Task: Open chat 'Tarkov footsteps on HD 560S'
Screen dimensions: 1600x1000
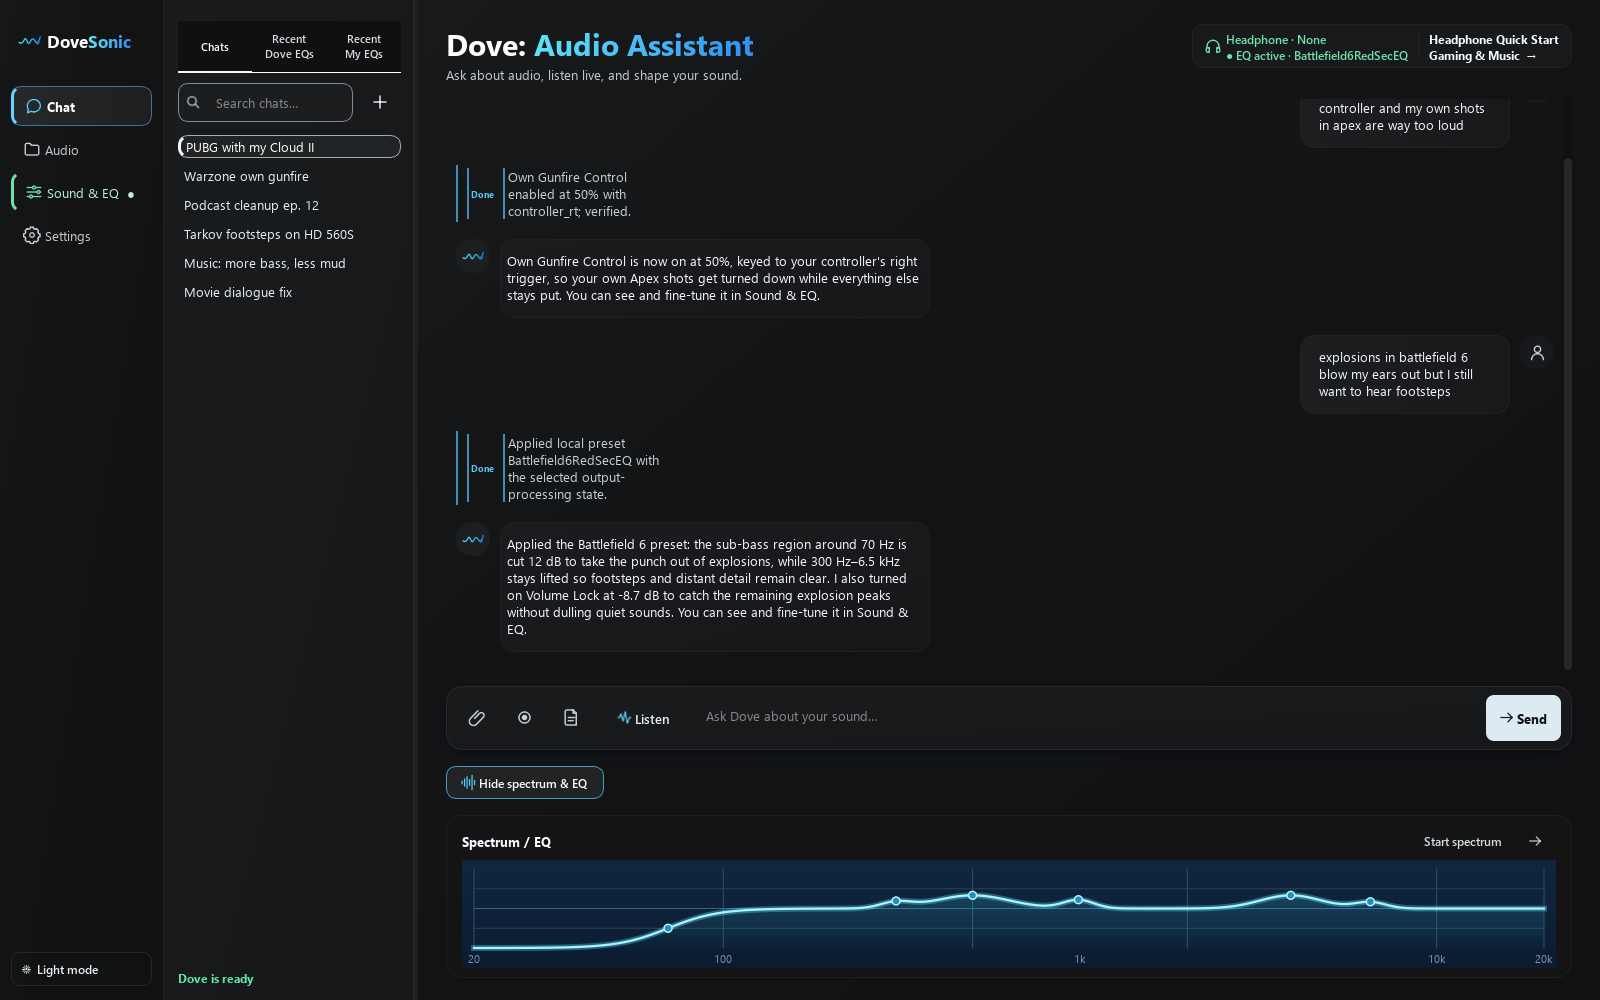Action: [290, 234]
